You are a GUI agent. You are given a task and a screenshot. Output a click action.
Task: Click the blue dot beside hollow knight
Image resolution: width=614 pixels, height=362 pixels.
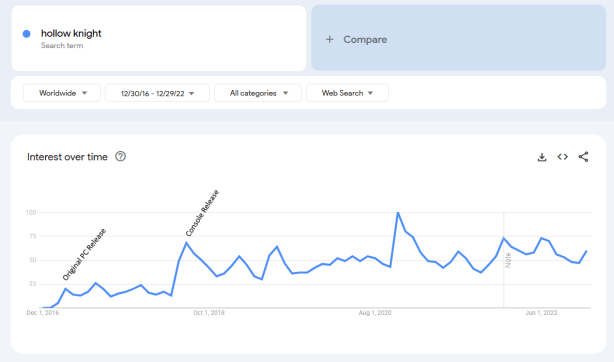27,34
